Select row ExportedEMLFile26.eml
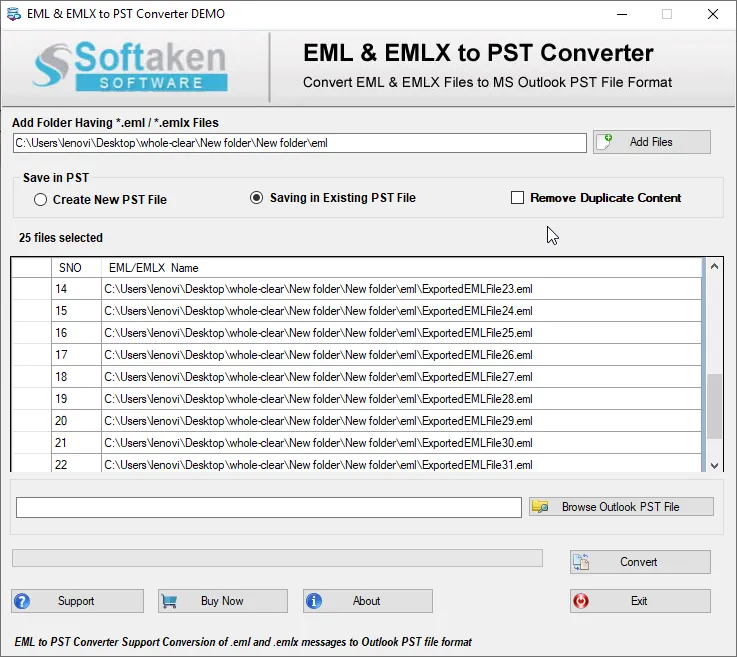The width and height of the screenshot is (737, 657). (x=357, y=355)
